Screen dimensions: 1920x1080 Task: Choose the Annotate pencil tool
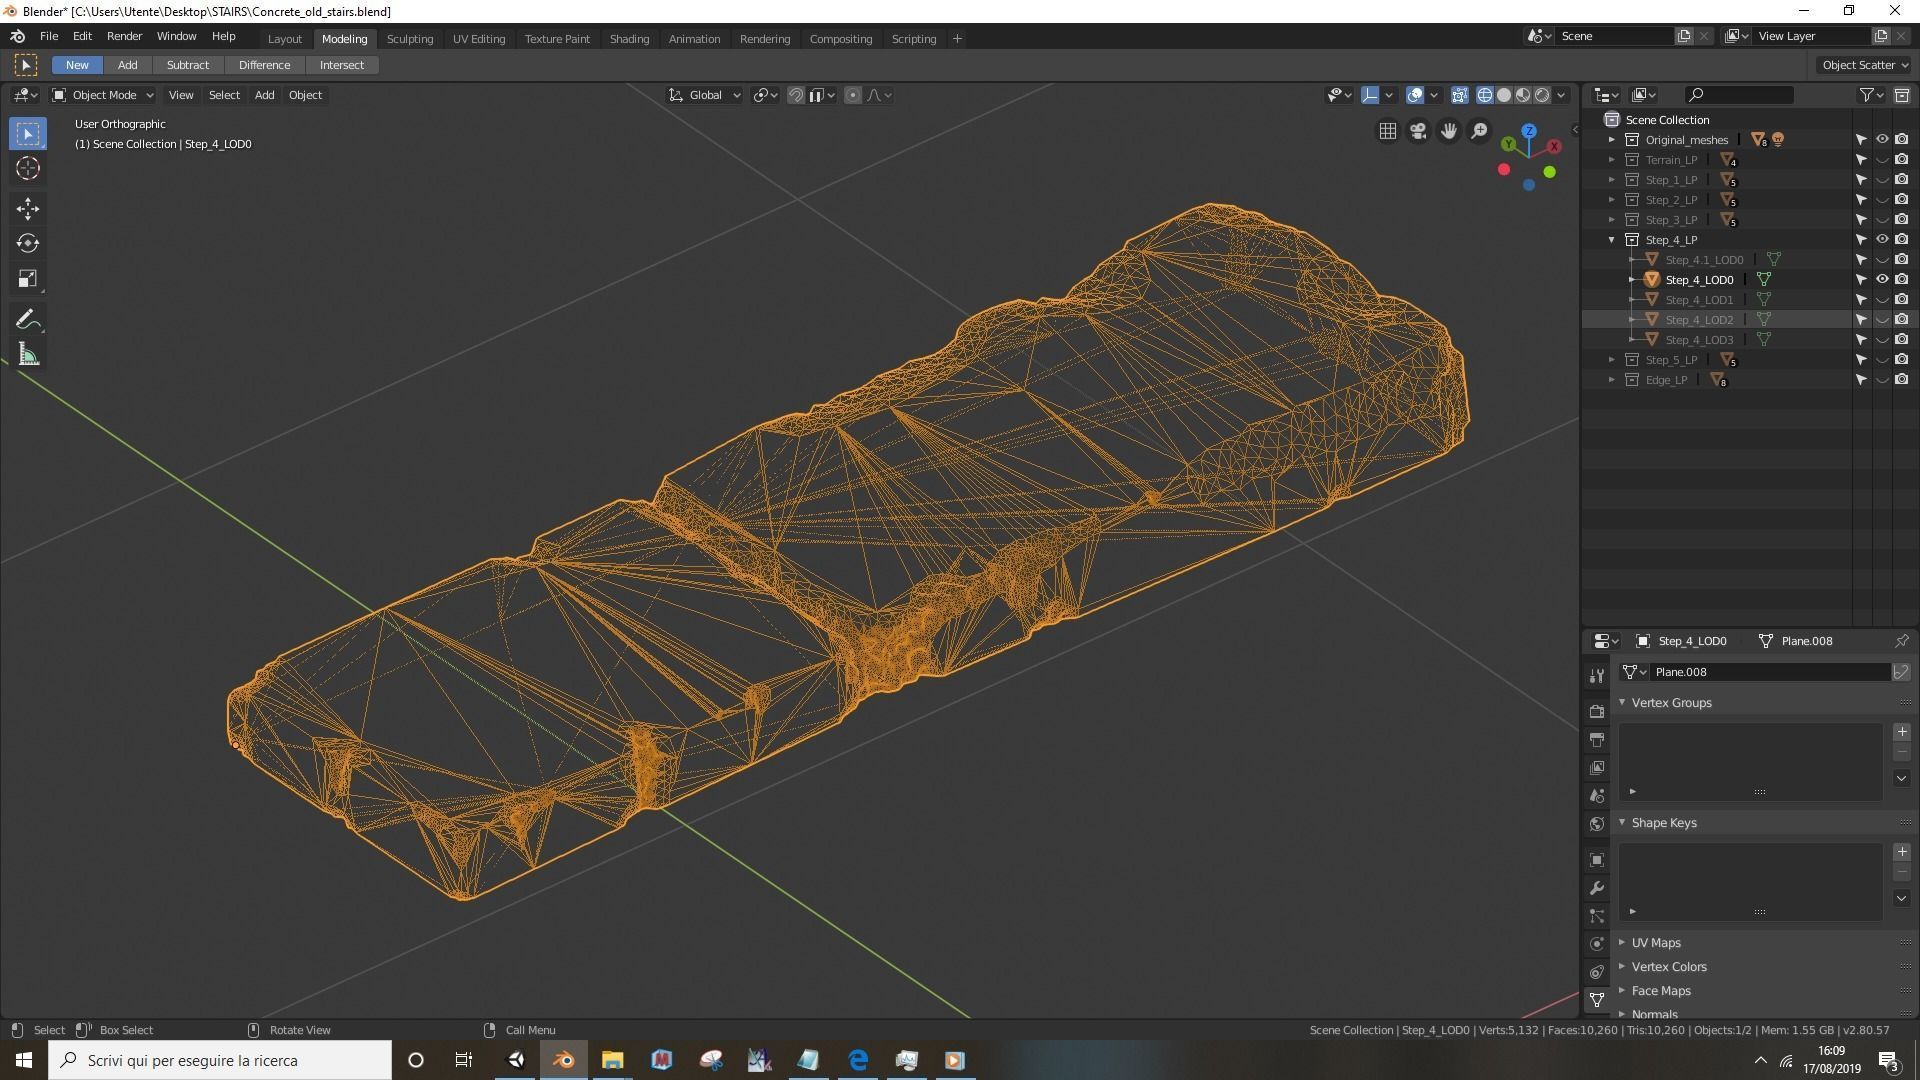[x=28, y=320]
